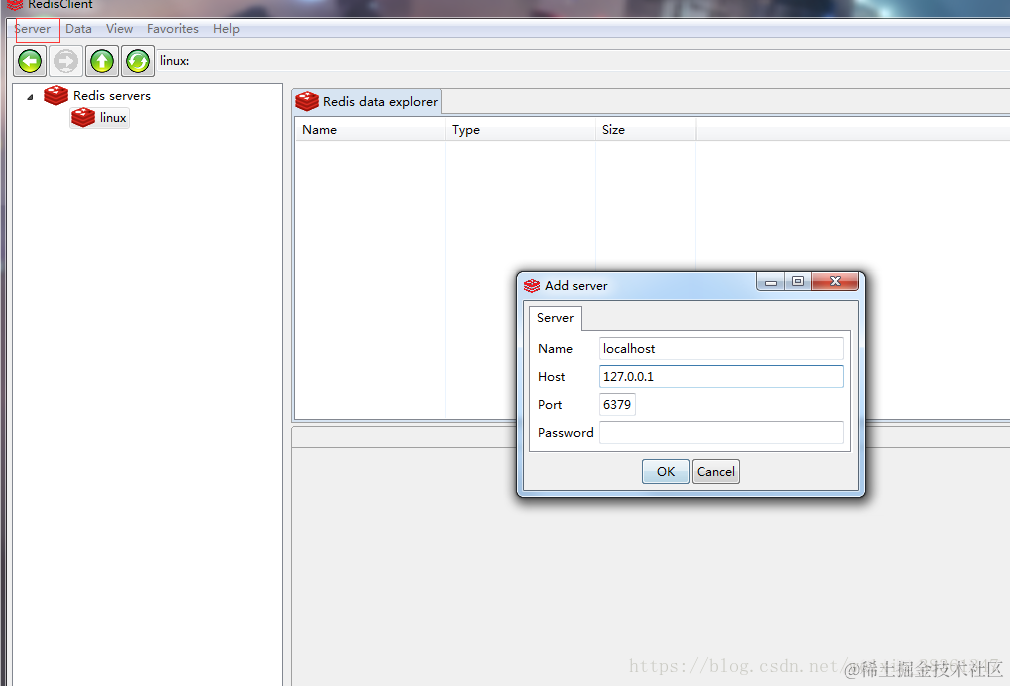
Task: Minimize the Add server dialog
Action: tap(770, 281)
